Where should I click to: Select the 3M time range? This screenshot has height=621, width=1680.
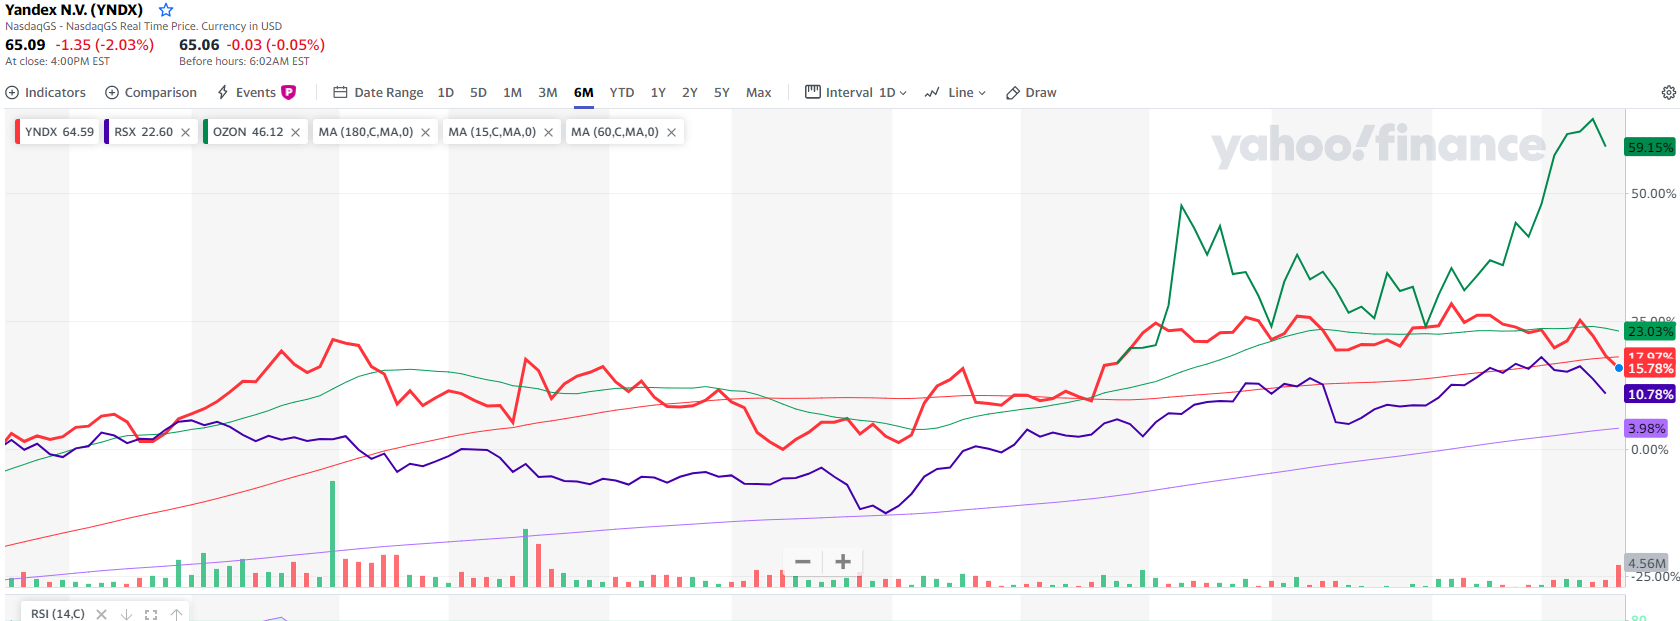point(548,92)
